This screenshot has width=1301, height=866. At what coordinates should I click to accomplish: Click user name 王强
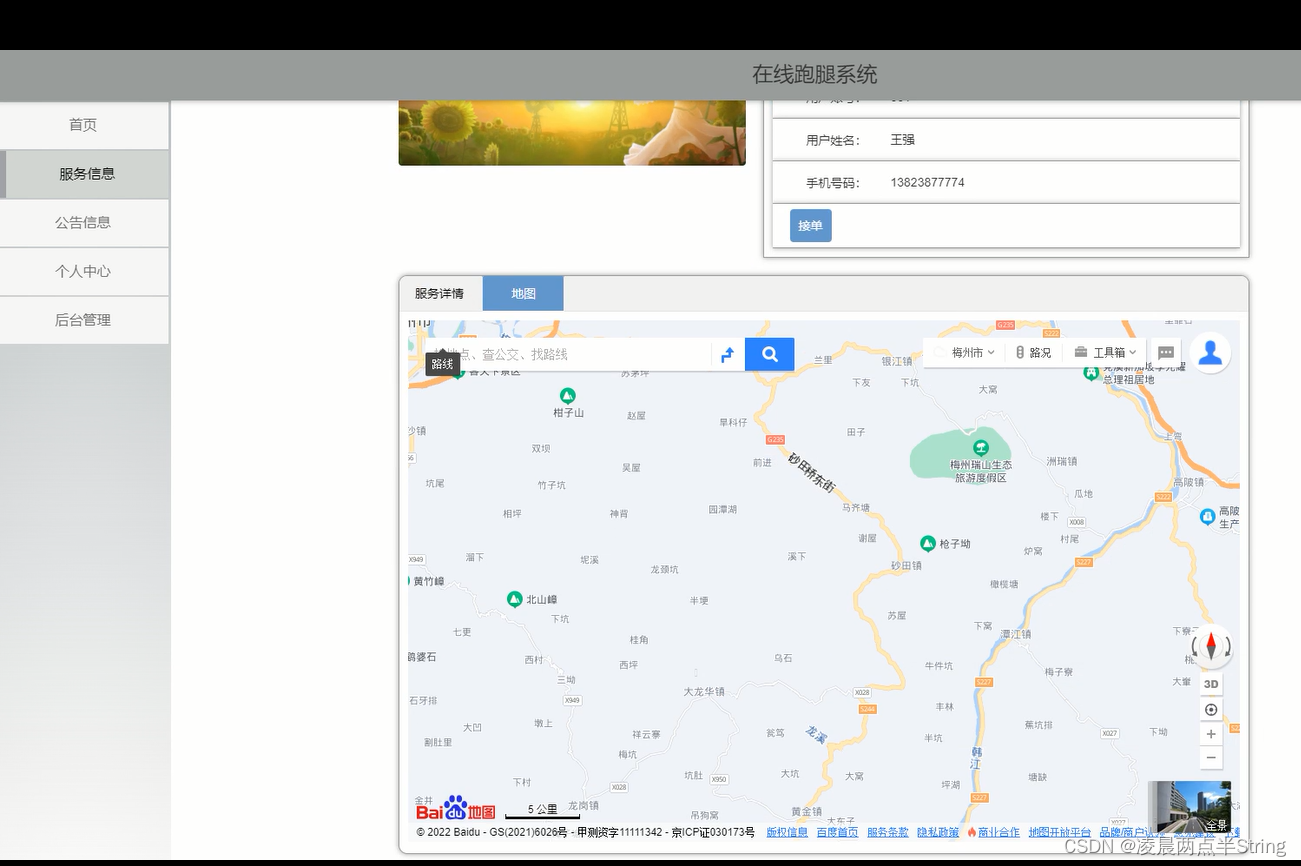pos(902,140)
